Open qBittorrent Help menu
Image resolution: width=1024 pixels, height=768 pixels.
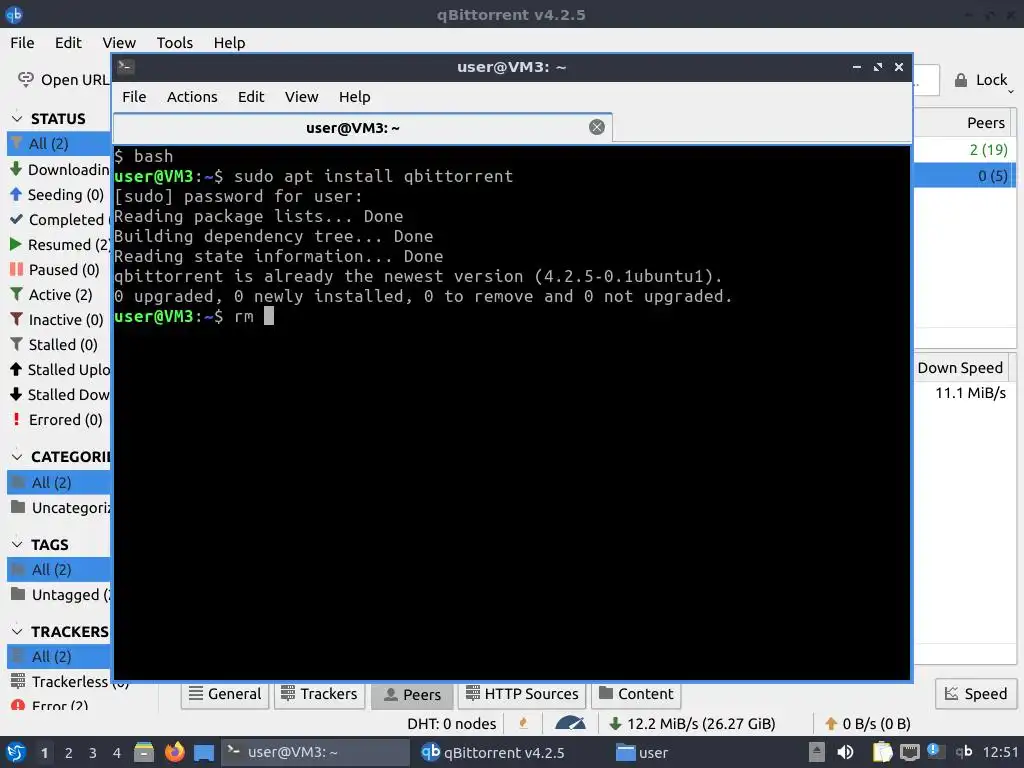[x=229, y=42]
